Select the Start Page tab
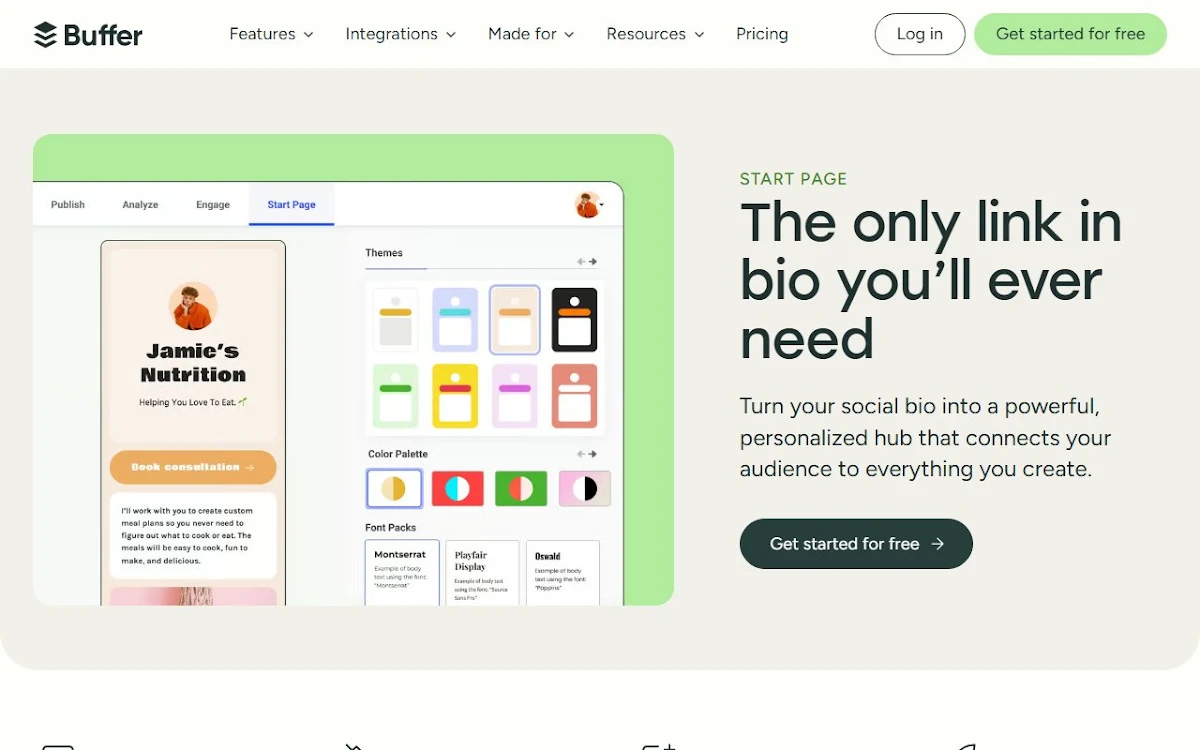The width and height of the screenshot is (1200, 750). coord(291,204)
